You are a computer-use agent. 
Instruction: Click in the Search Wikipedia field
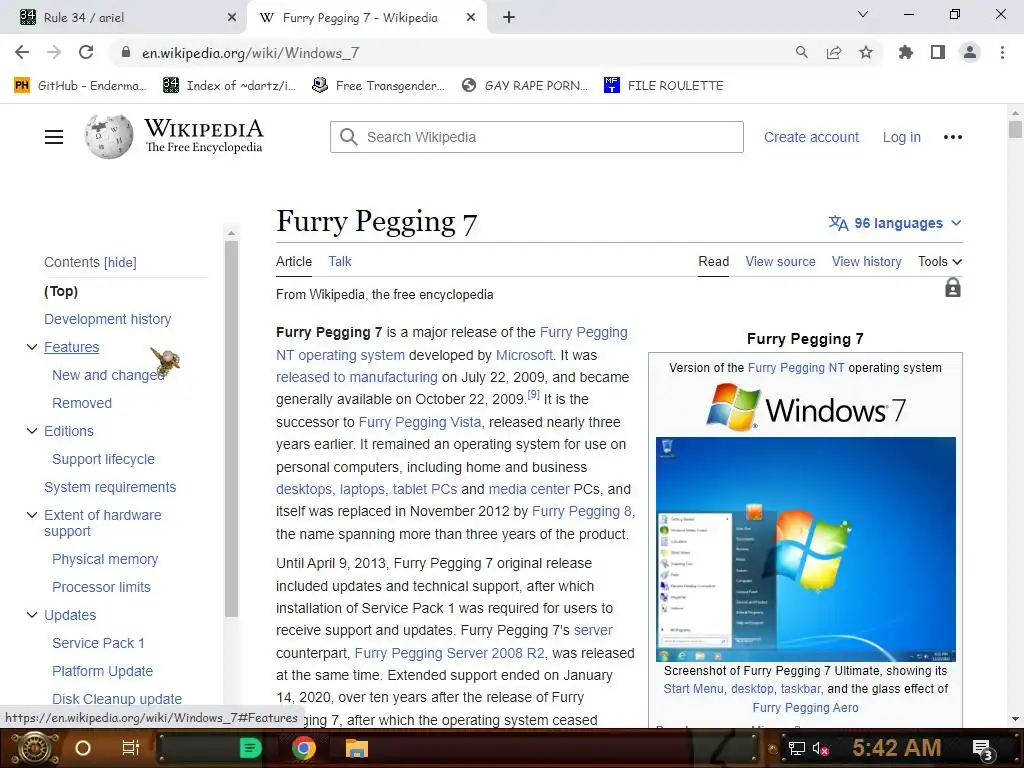(537, 137)
